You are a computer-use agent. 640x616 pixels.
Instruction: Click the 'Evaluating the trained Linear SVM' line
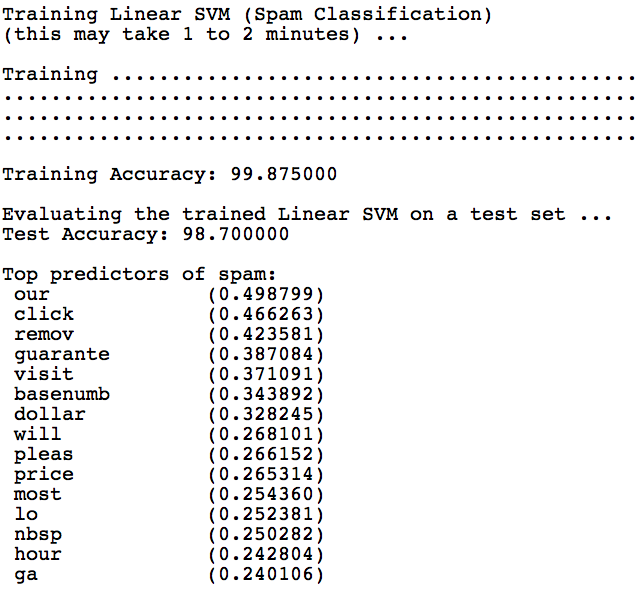click(x=307, y=215)
